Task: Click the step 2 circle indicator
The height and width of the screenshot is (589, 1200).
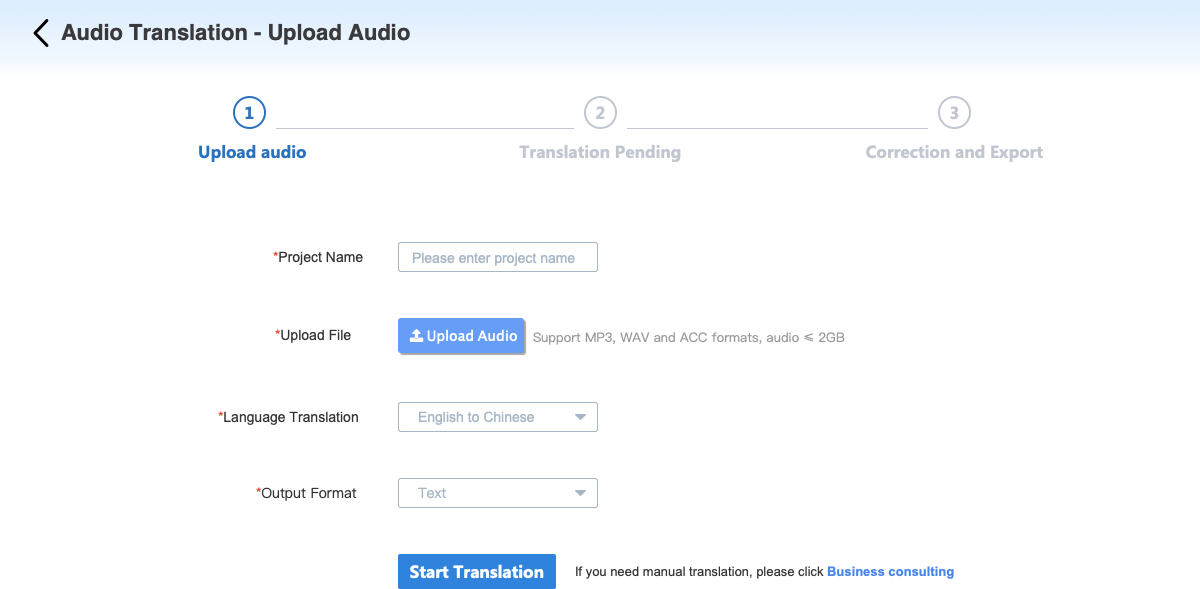Action: pyautogui.click(x=600, y=113)
